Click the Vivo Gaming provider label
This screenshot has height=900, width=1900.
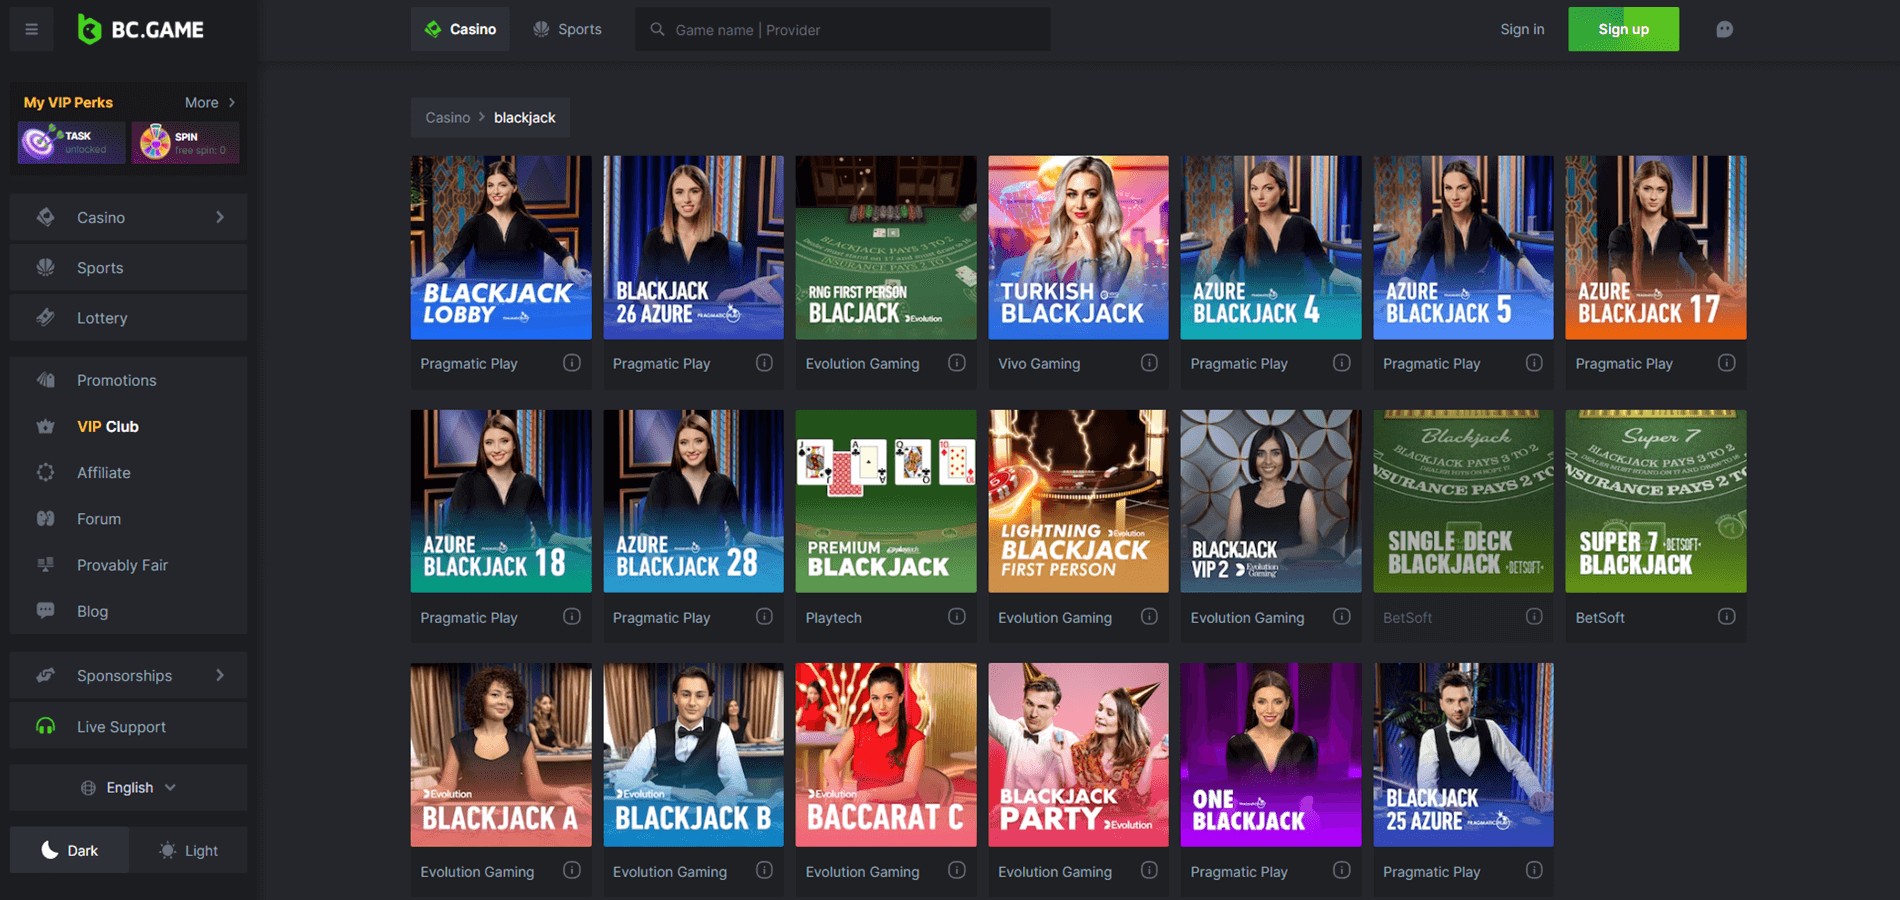[x=1039, y=363]
